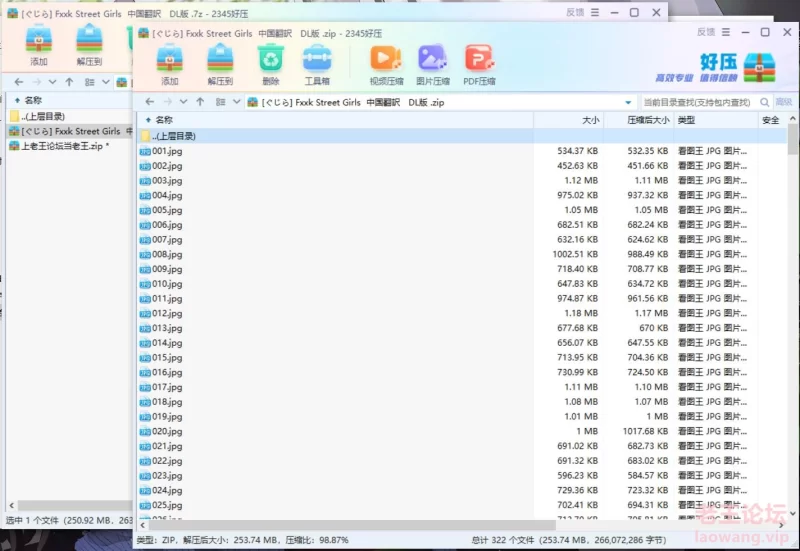Click the 001.jpg file icon

tap(145, 151)
